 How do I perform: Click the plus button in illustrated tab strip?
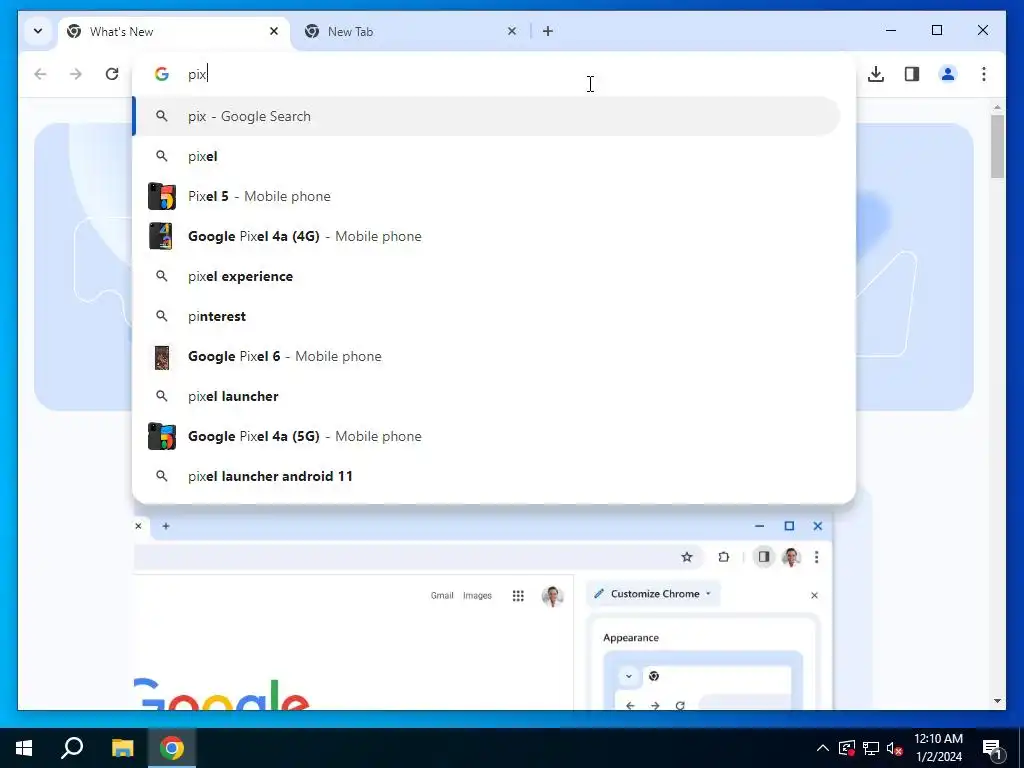point(166,526)
